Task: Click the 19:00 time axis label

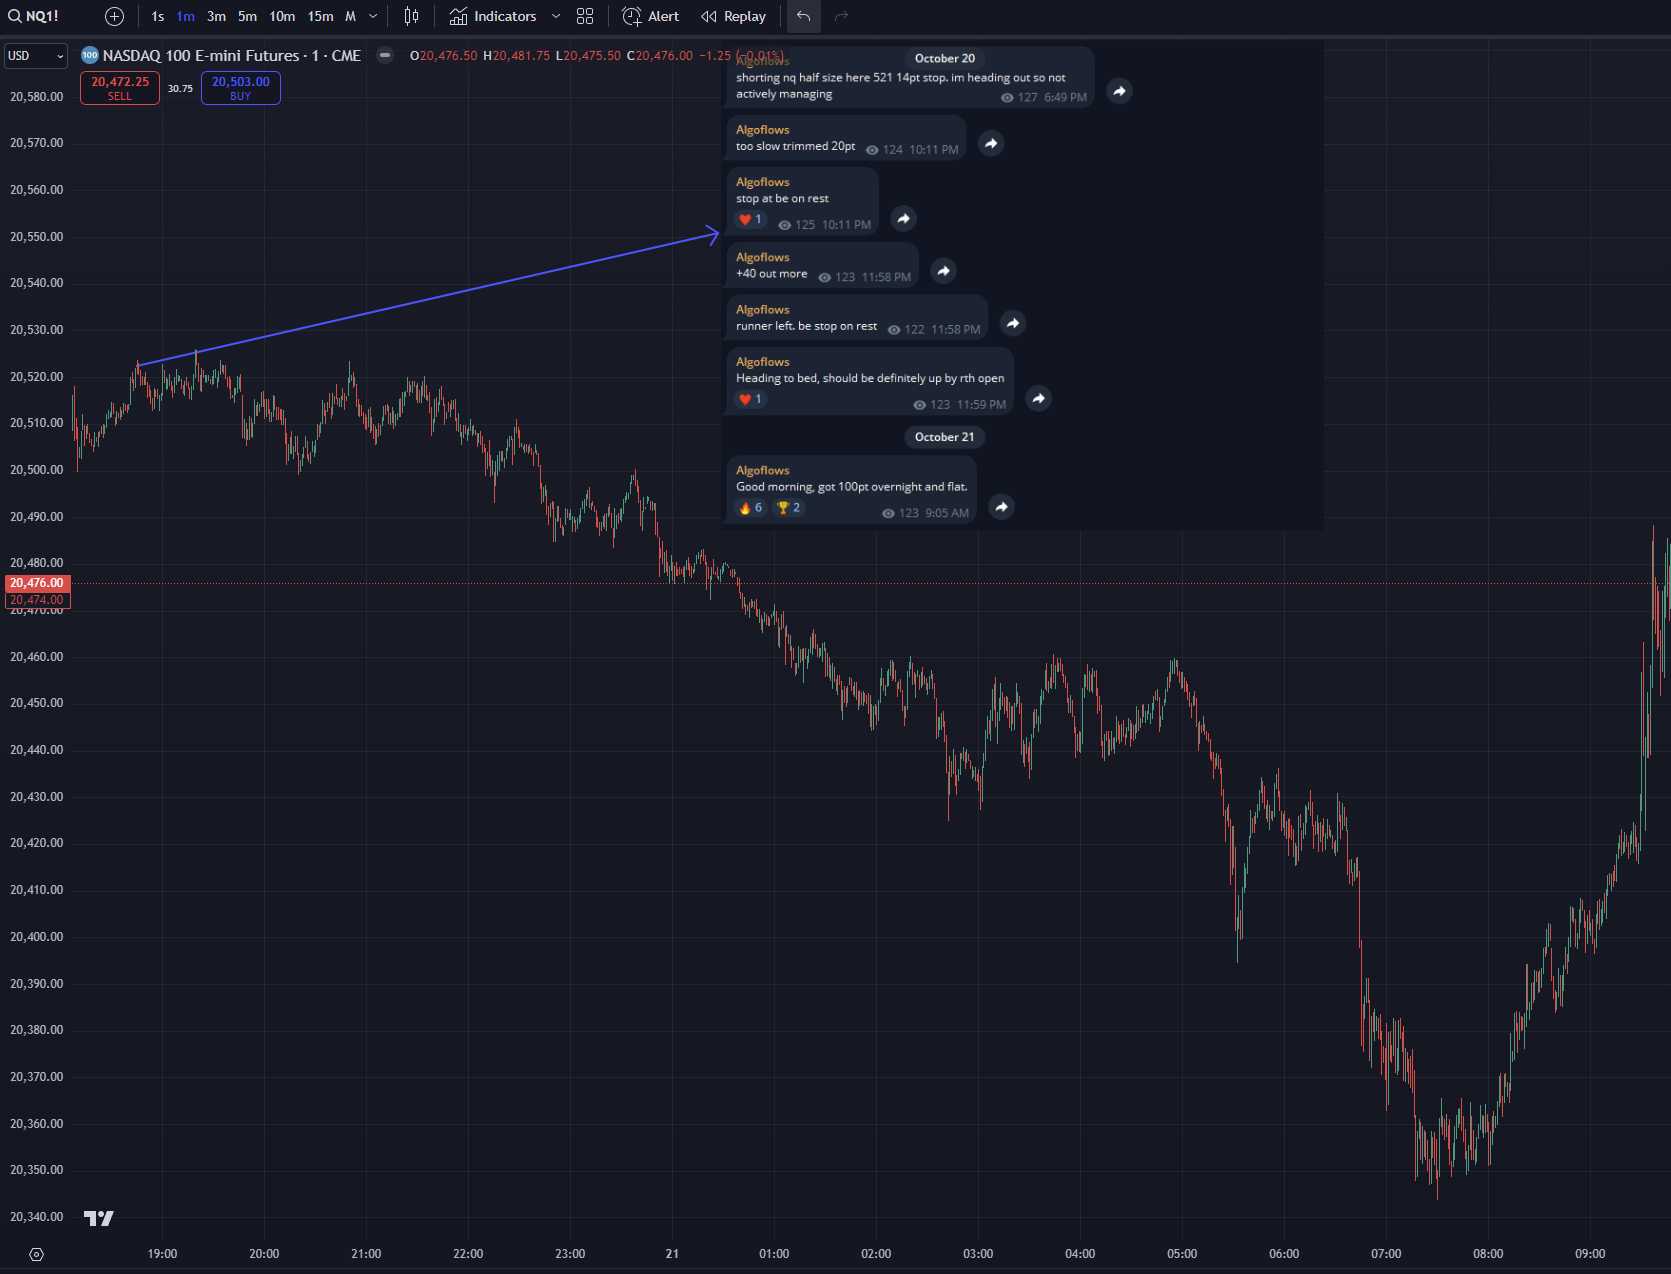Action: (x=162, y=1254)
